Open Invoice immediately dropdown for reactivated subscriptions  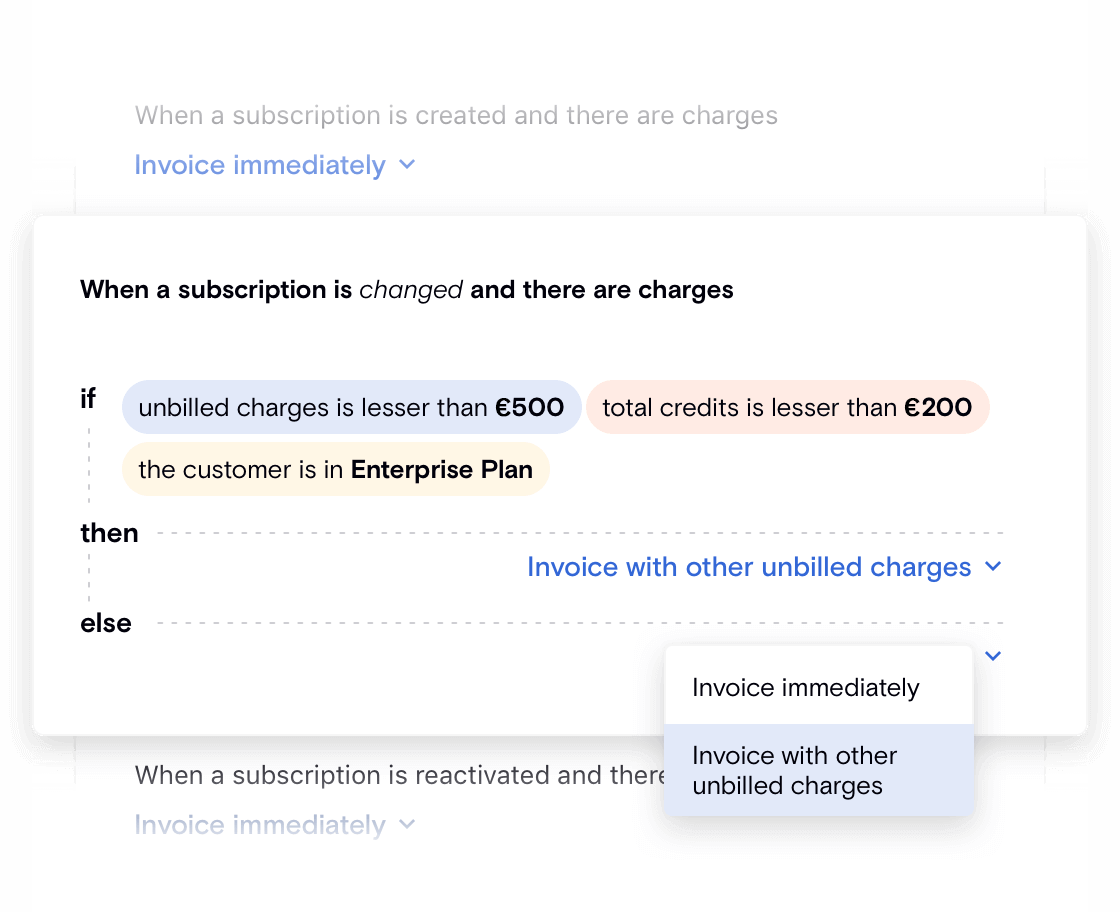click(260, 825)
